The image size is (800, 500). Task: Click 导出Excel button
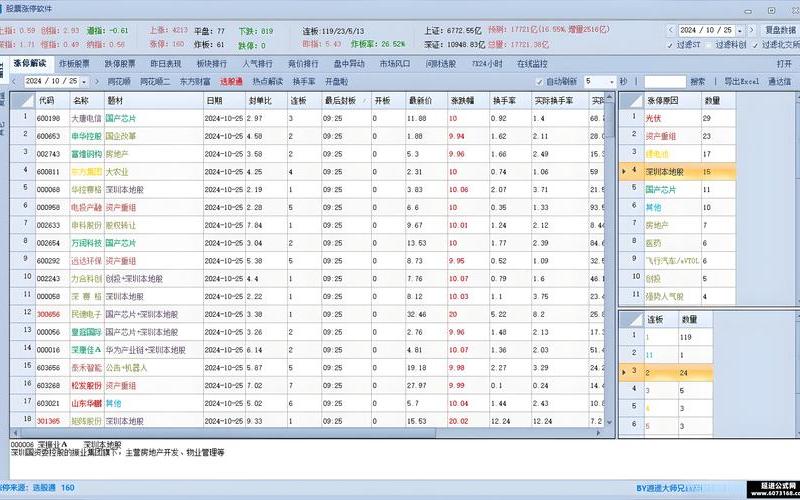pyautogui.click(x=741, y=82)
